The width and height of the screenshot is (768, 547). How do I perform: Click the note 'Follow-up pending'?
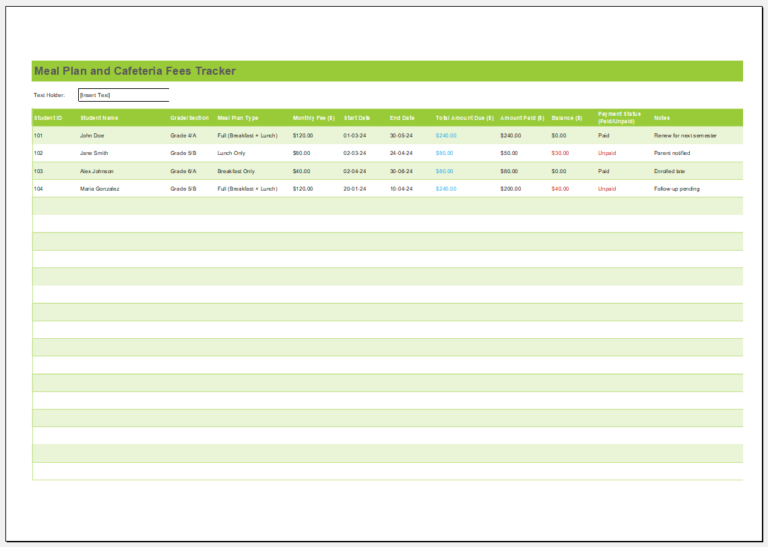[x=676, y=189]
